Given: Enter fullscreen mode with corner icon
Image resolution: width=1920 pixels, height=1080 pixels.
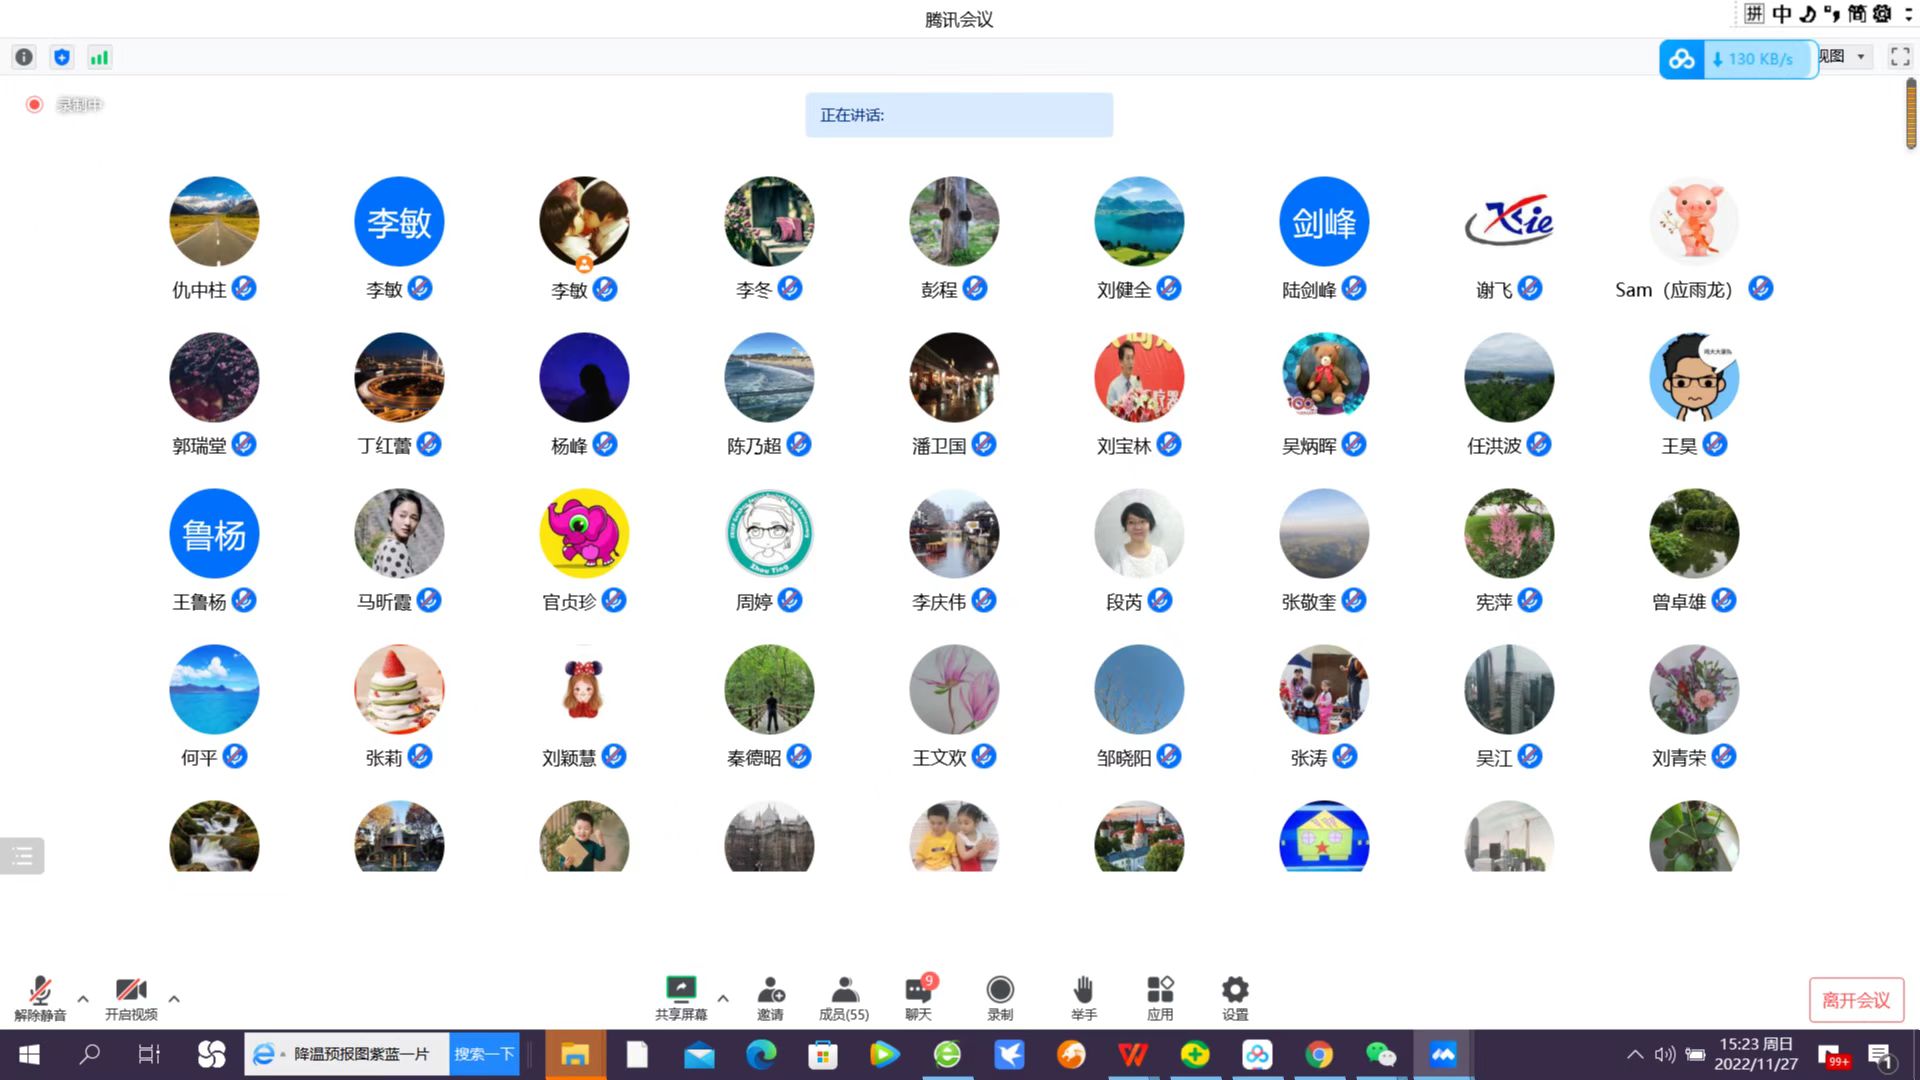Looking at the screenshot, I should [1900, 57].
